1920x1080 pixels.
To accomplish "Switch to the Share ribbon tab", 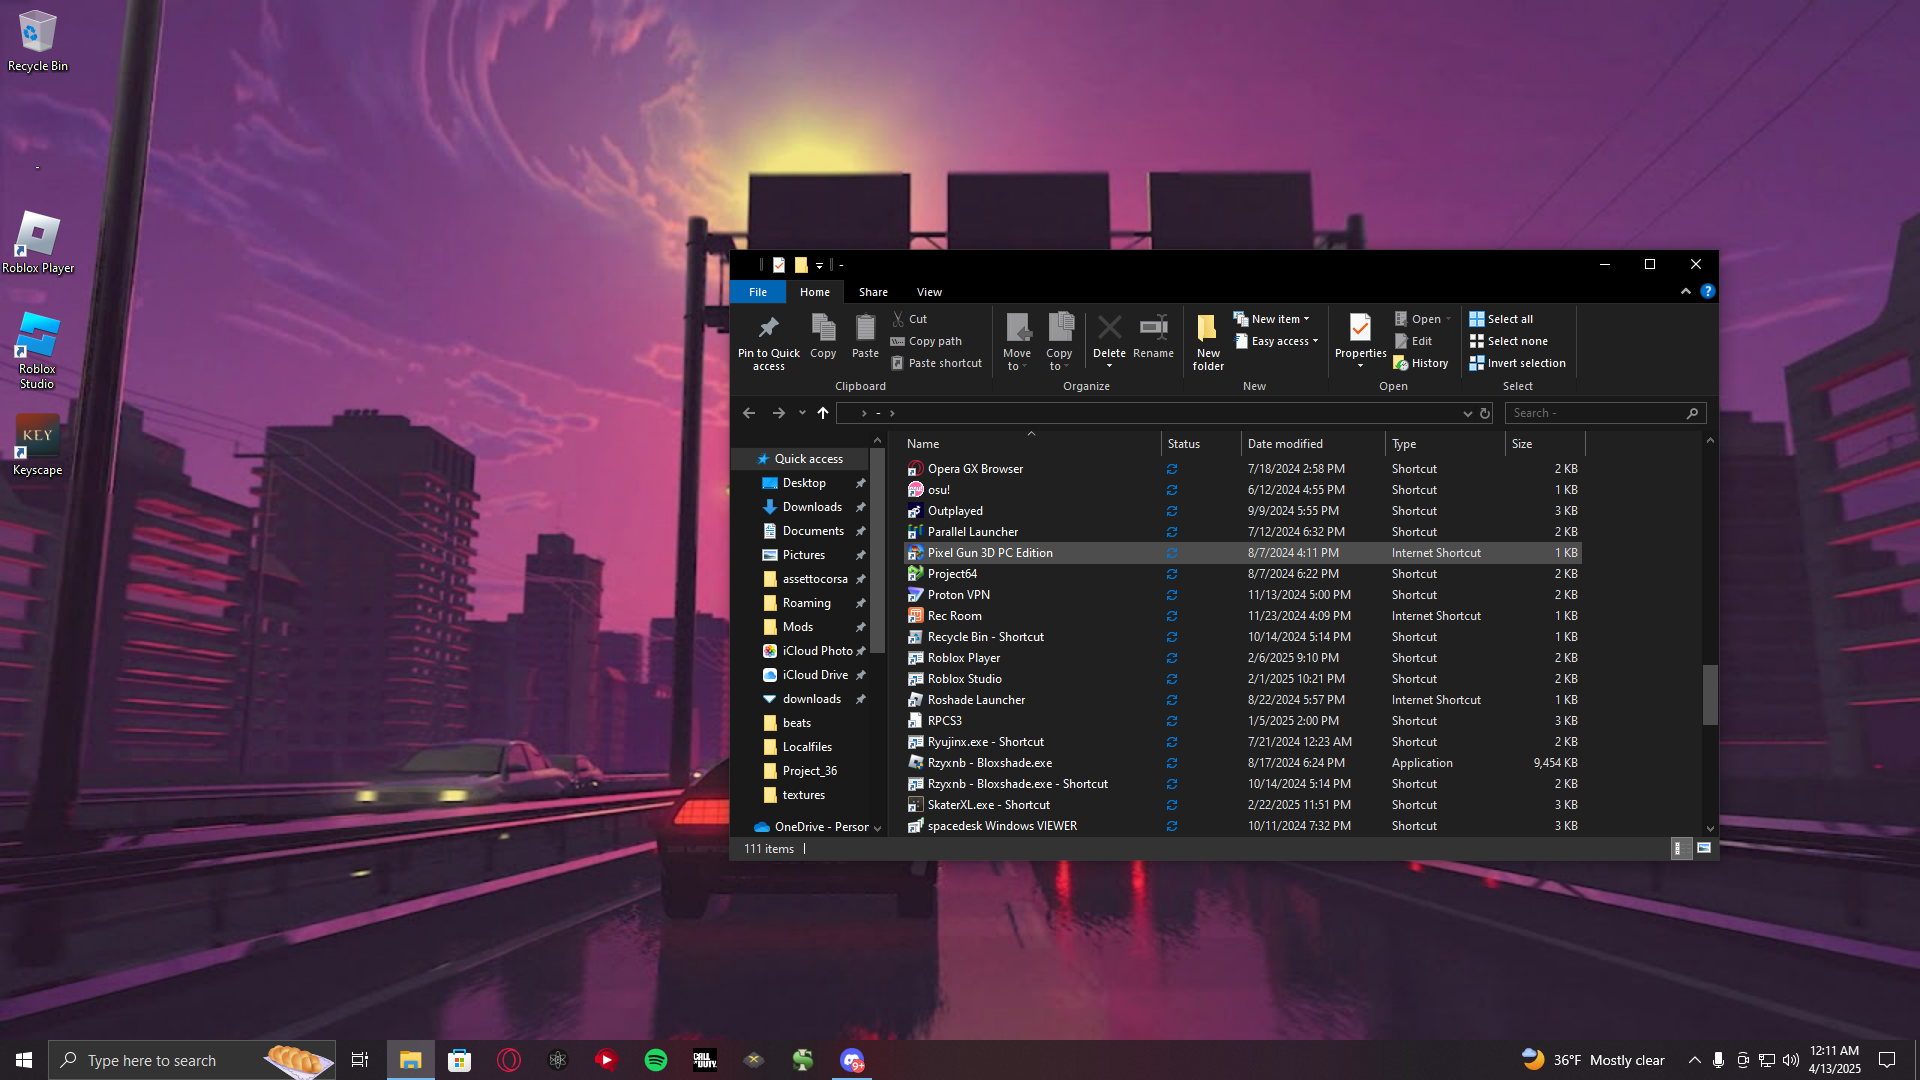I will click(873, 292).
